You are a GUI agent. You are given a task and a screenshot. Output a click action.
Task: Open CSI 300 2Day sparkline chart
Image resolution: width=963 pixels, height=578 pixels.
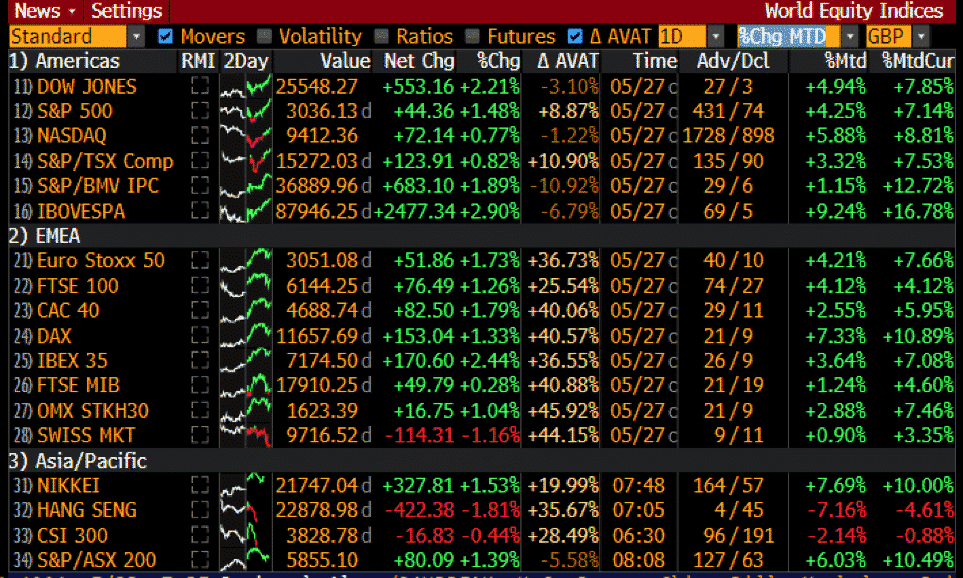[246, 535]
